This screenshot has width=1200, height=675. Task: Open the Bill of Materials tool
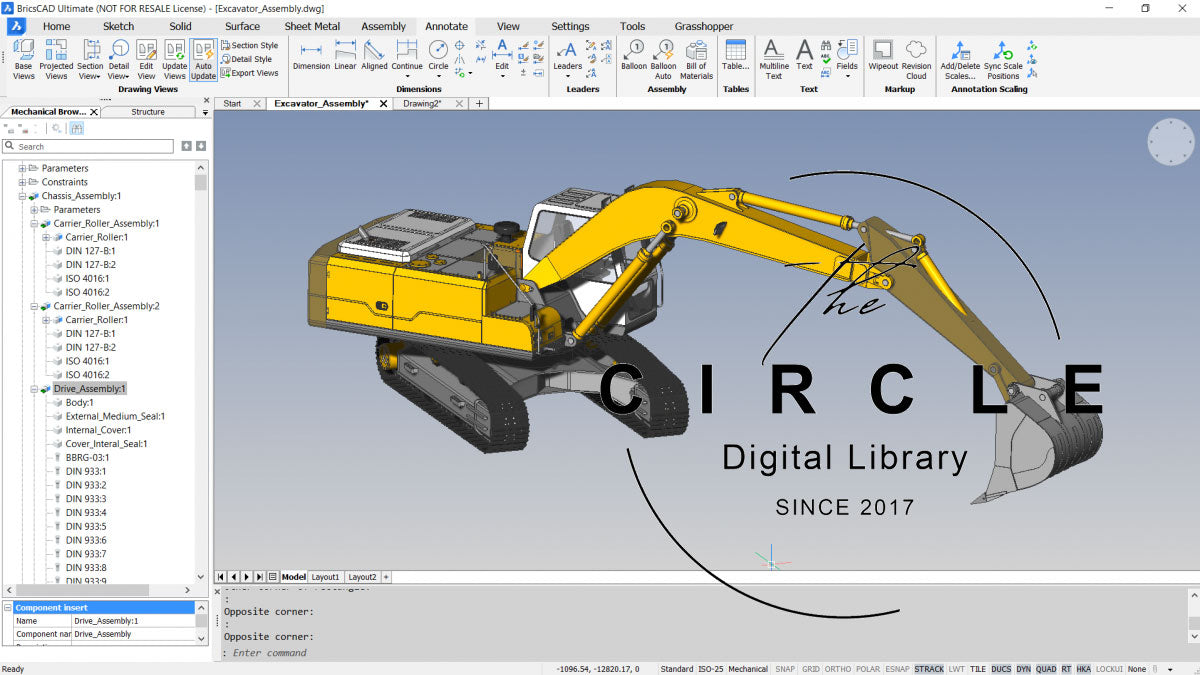coord(696,59)
